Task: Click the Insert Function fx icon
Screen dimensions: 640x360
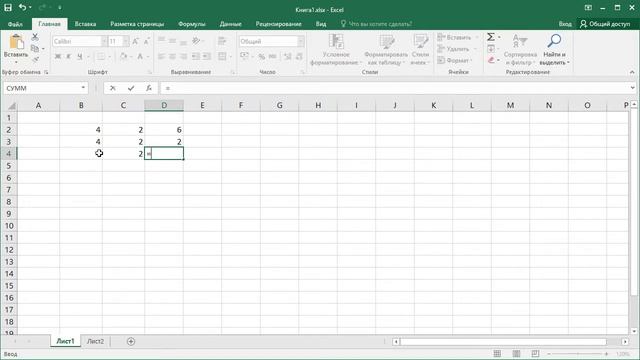Action: coord(149,88)
